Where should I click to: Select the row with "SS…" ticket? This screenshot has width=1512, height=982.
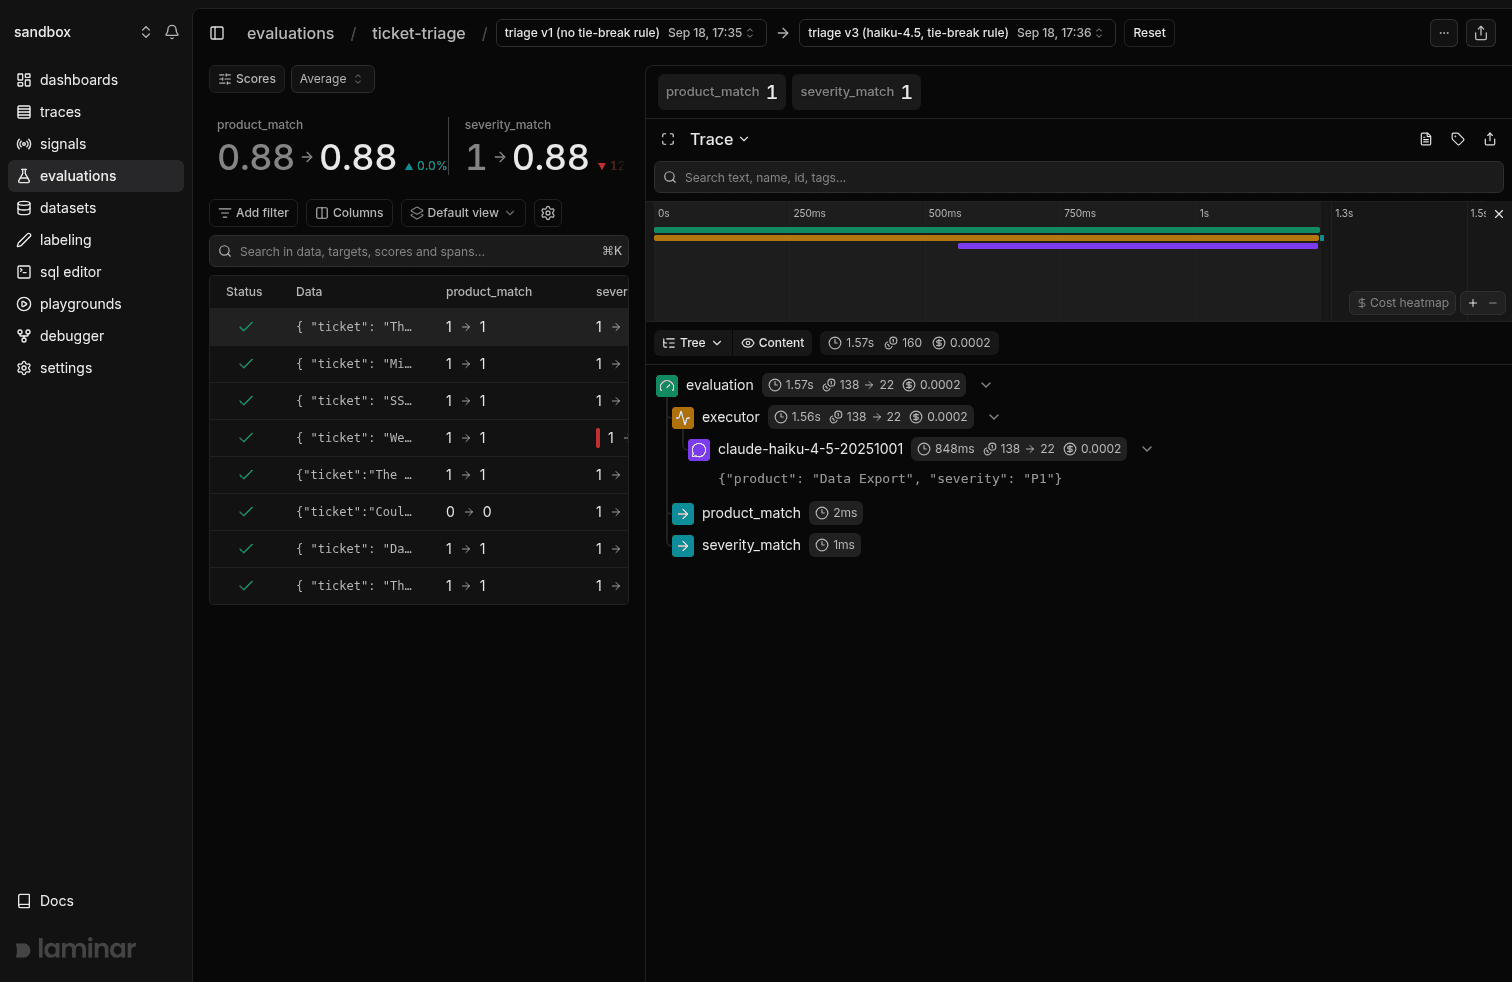[x=419, y=401]
